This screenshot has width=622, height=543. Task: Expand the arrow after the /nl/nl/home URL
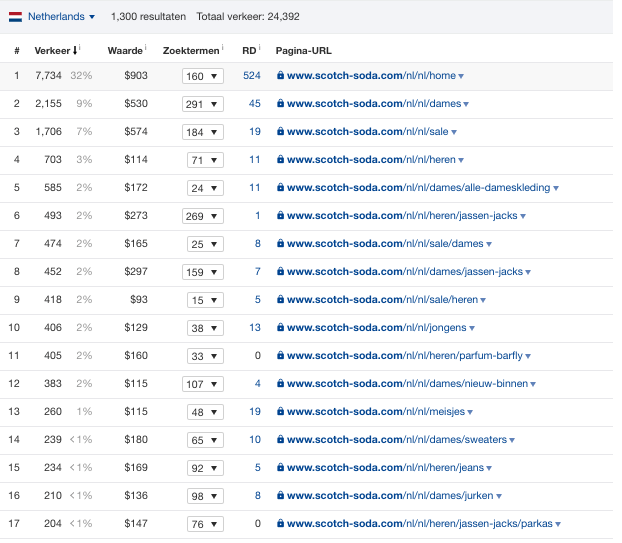(x=461, y=76)
